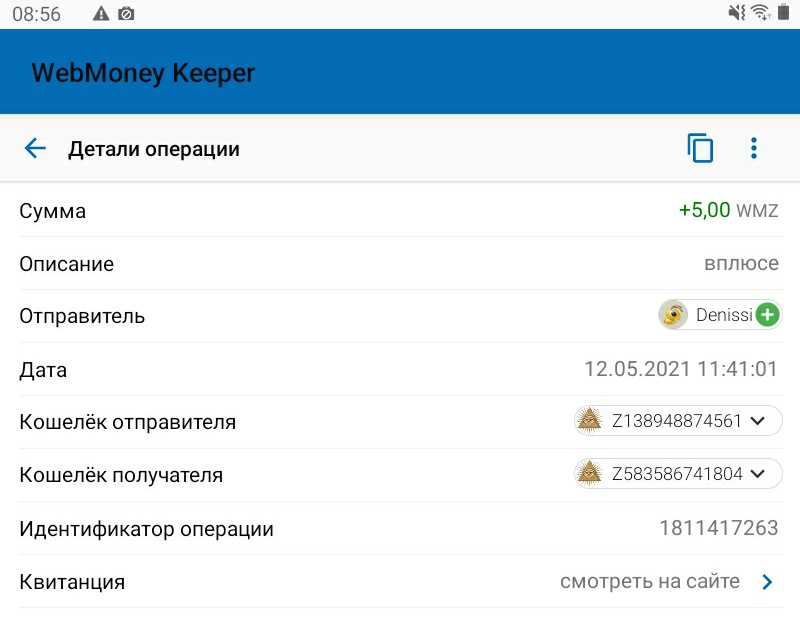Select recipient wallet number Z583586741804
This screenshot has width=800, height=631.
coord(677,474)
